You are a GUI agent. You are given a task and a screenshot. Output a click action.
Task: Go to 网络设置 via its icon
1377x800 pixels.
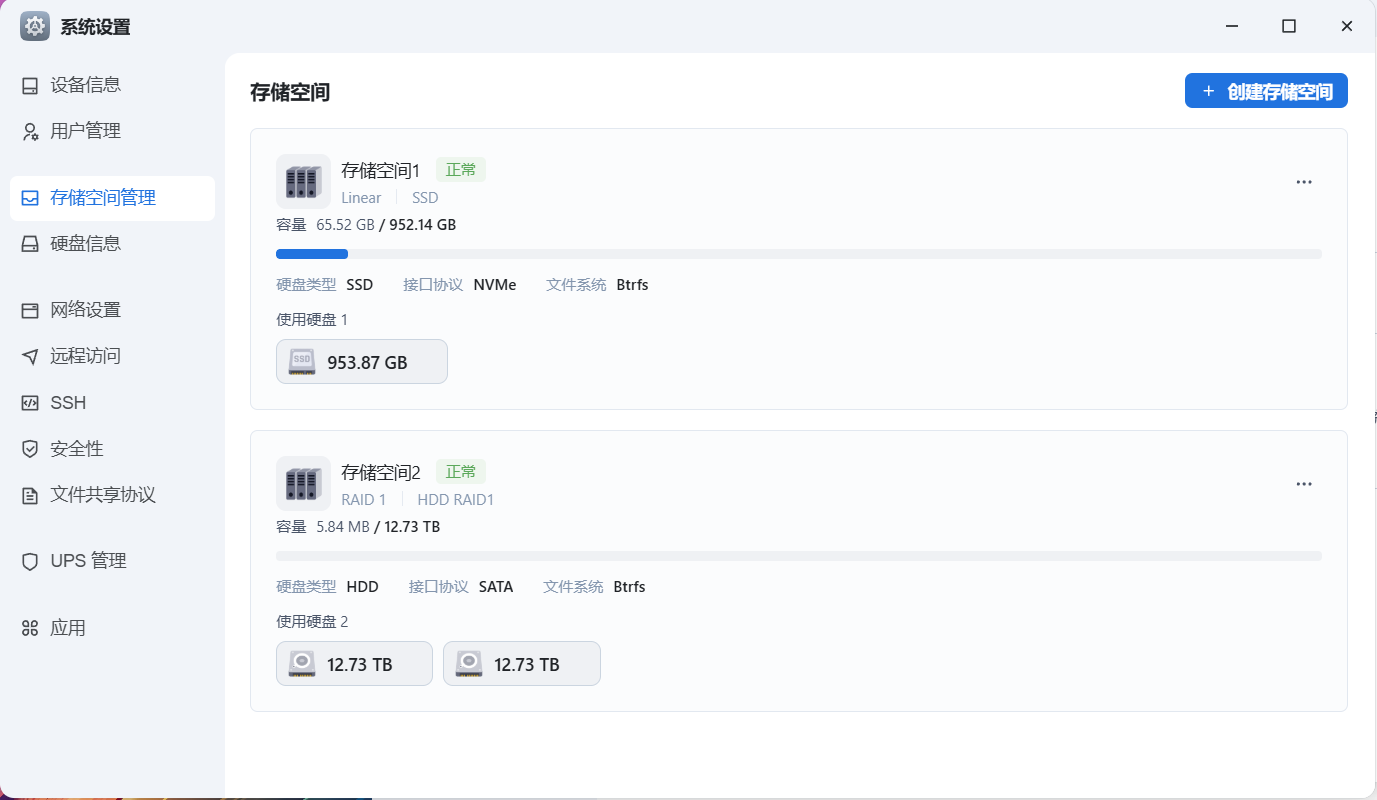(30, 310)
